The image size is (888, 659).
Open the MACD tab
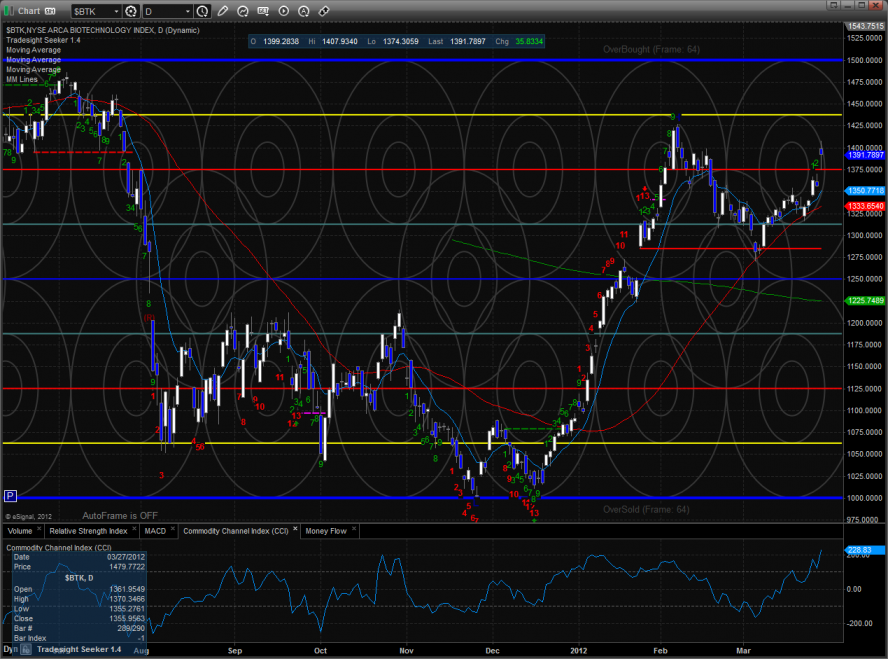[155, 531]
